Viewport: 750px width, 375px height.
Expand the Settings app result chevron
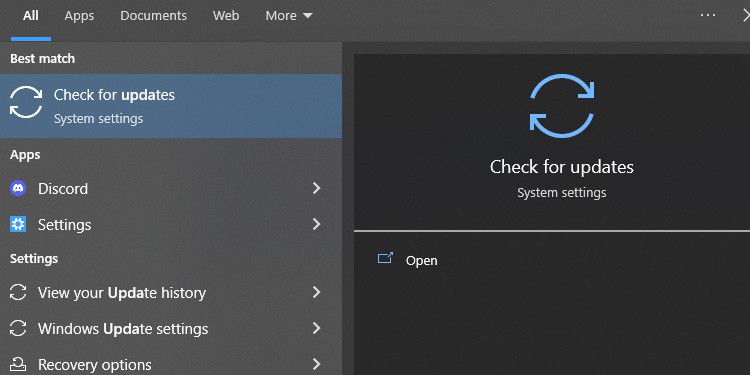coord(316,224)
